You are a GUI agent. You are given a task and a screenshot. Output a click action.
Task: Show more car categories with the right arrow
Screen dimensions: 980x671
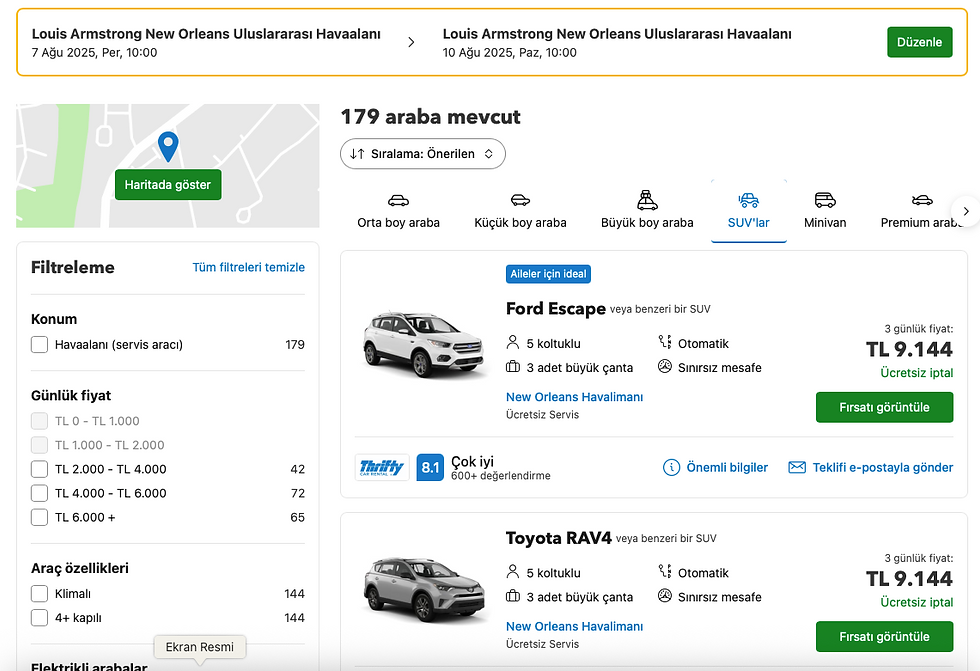tap(966, 211)
